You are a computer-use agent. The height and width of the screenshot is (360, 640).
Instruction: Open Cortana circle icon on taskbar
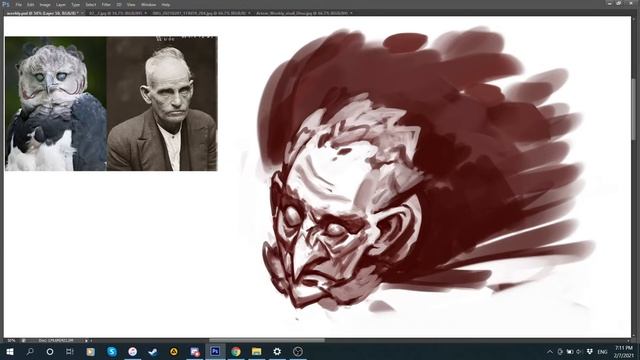click(x=50, y=351)
